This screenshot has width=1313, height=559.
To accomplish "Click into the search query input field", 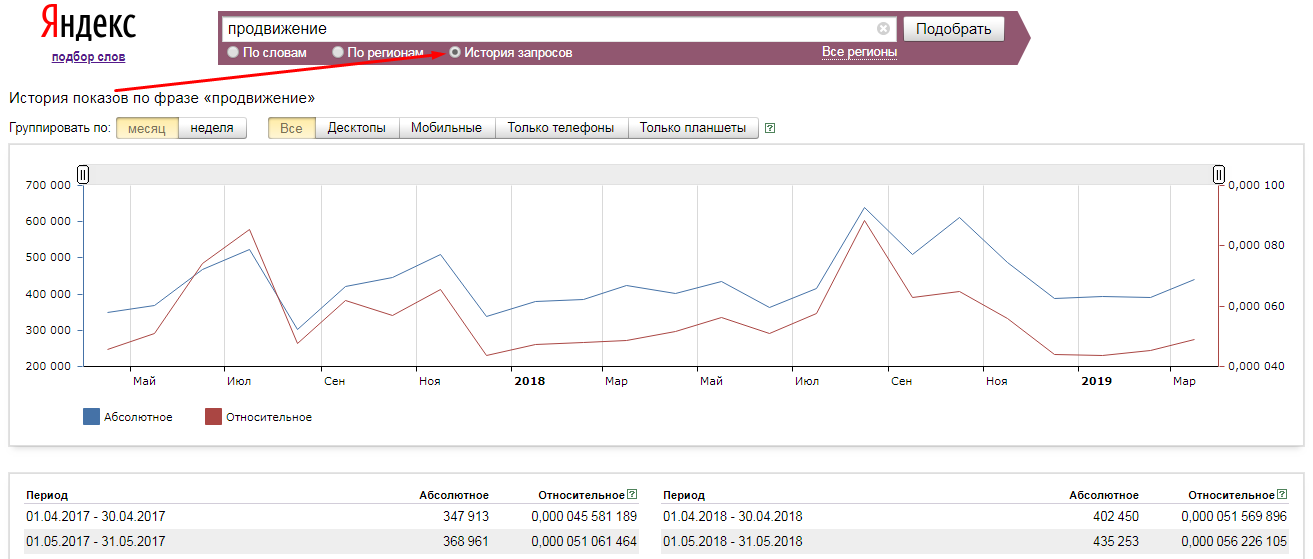I will tap(548, 29).
